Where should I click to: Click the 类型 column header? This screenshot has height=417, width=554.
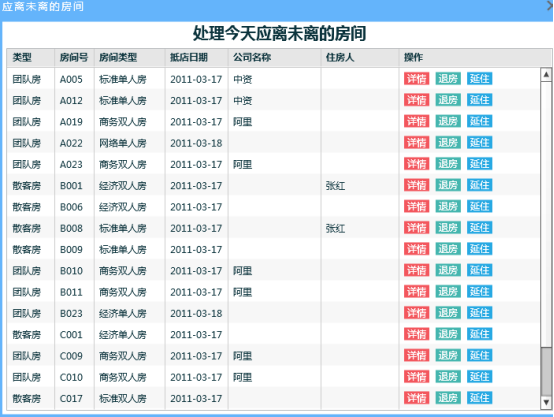point(31,58)
